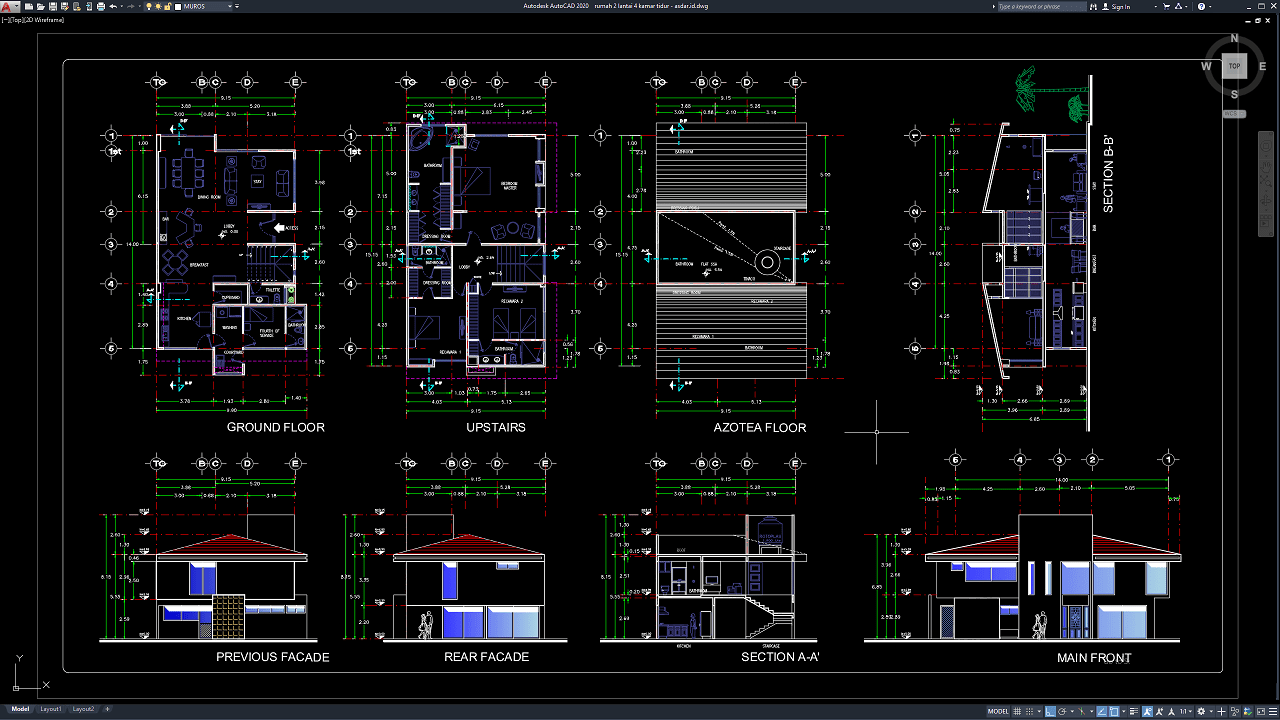Image resolution: width=1280 pixels, height=720 pixels.
Task: Toggle drawing grid display in status bar
Action: click(x=1017, y=711)
